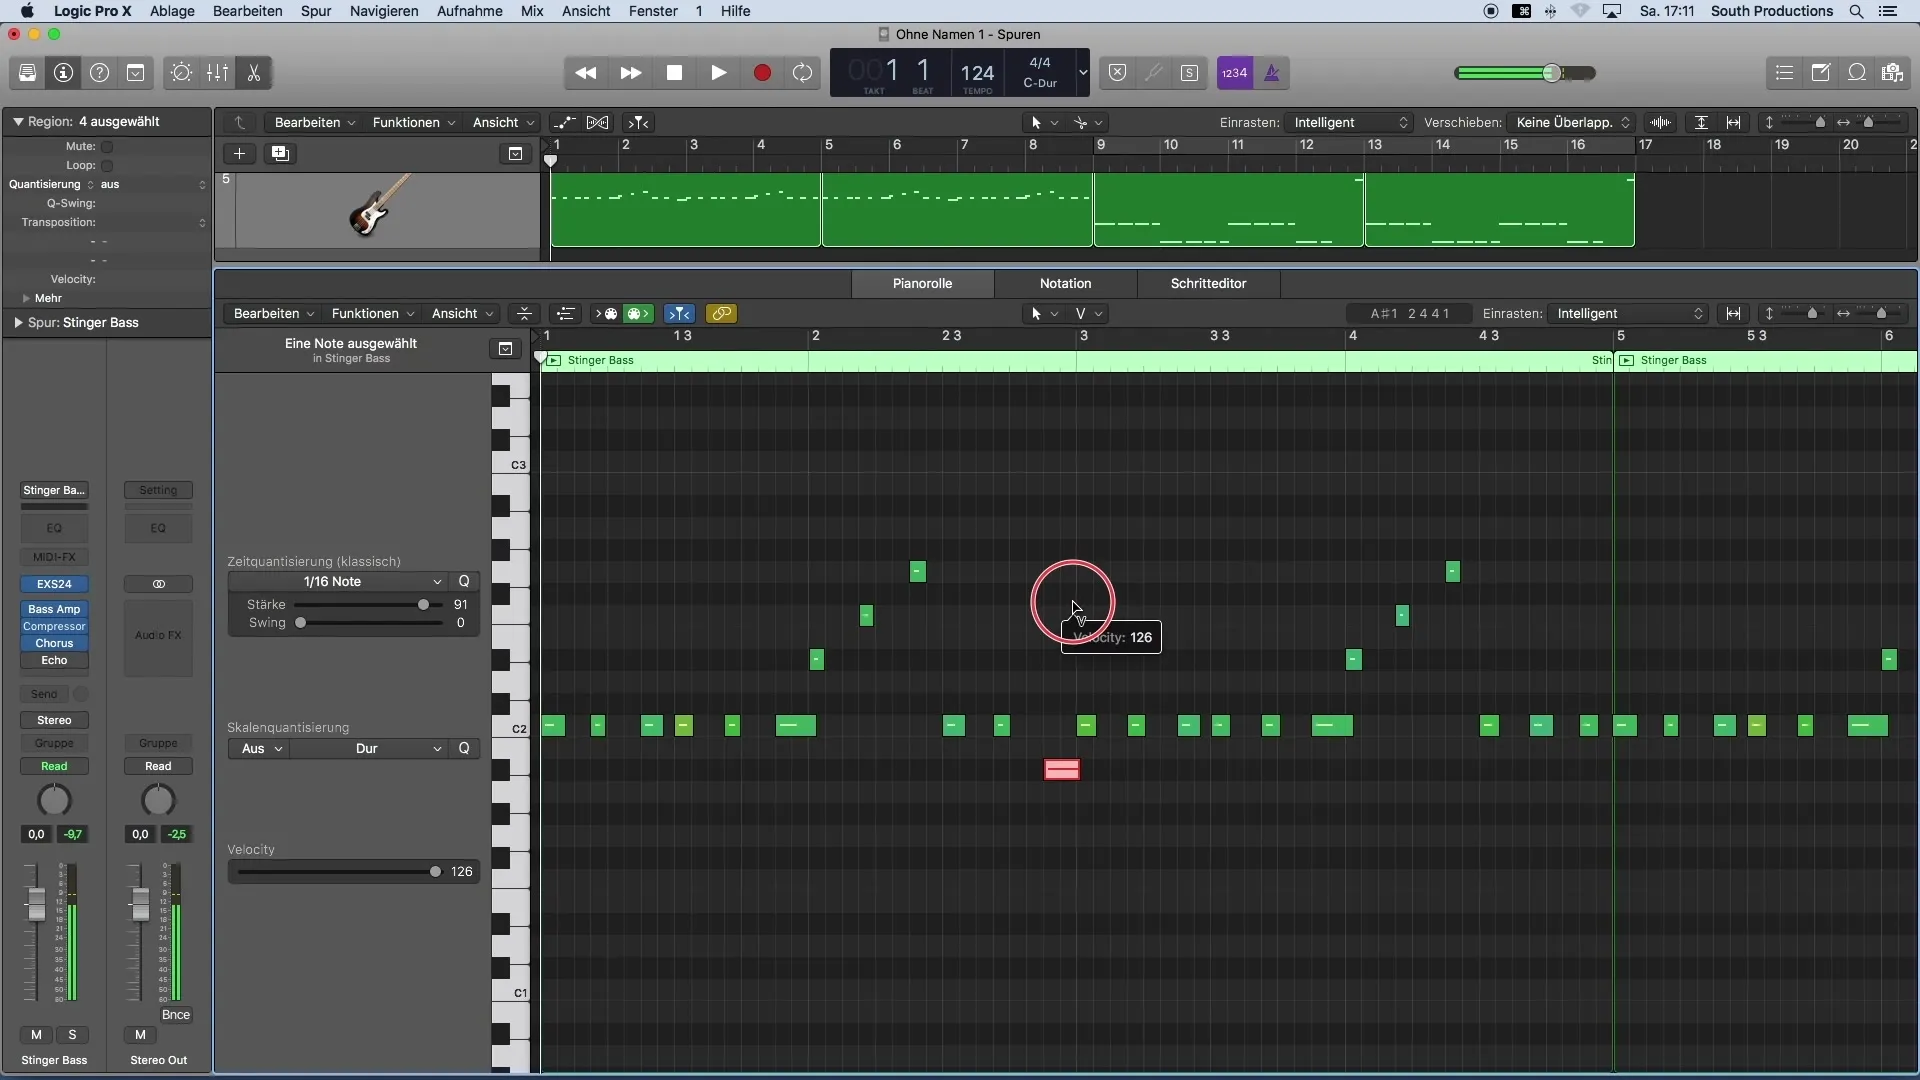The image size is (1920, 1080).
Task: Open the List Editors button
Action: coord(1784,73)
